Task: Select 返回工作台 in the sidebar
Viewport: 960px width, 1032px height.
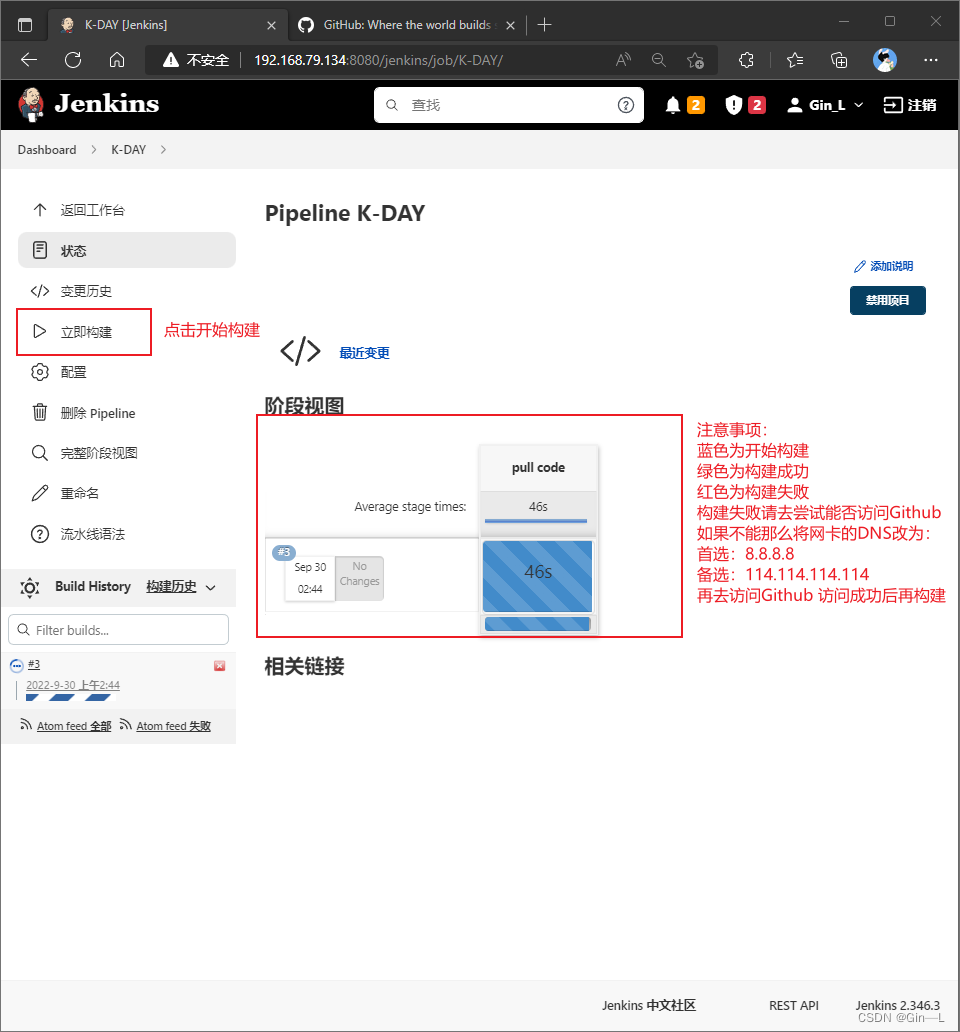Action: [x=126, y=210]
